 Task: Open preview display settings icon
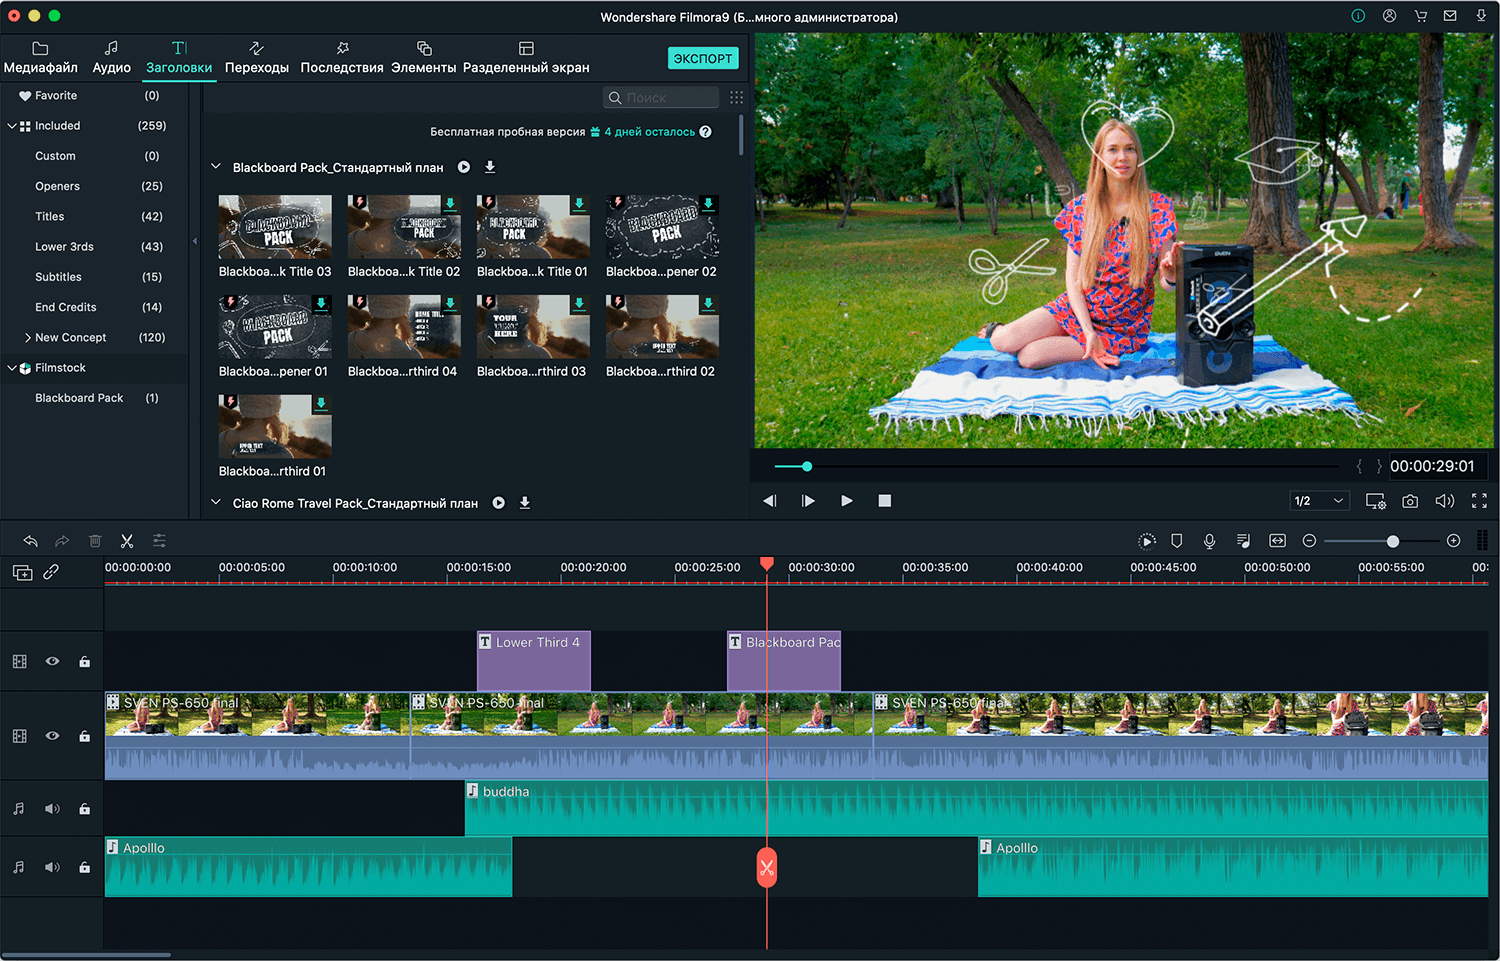pyautogui.click(x=1376, y=501)
